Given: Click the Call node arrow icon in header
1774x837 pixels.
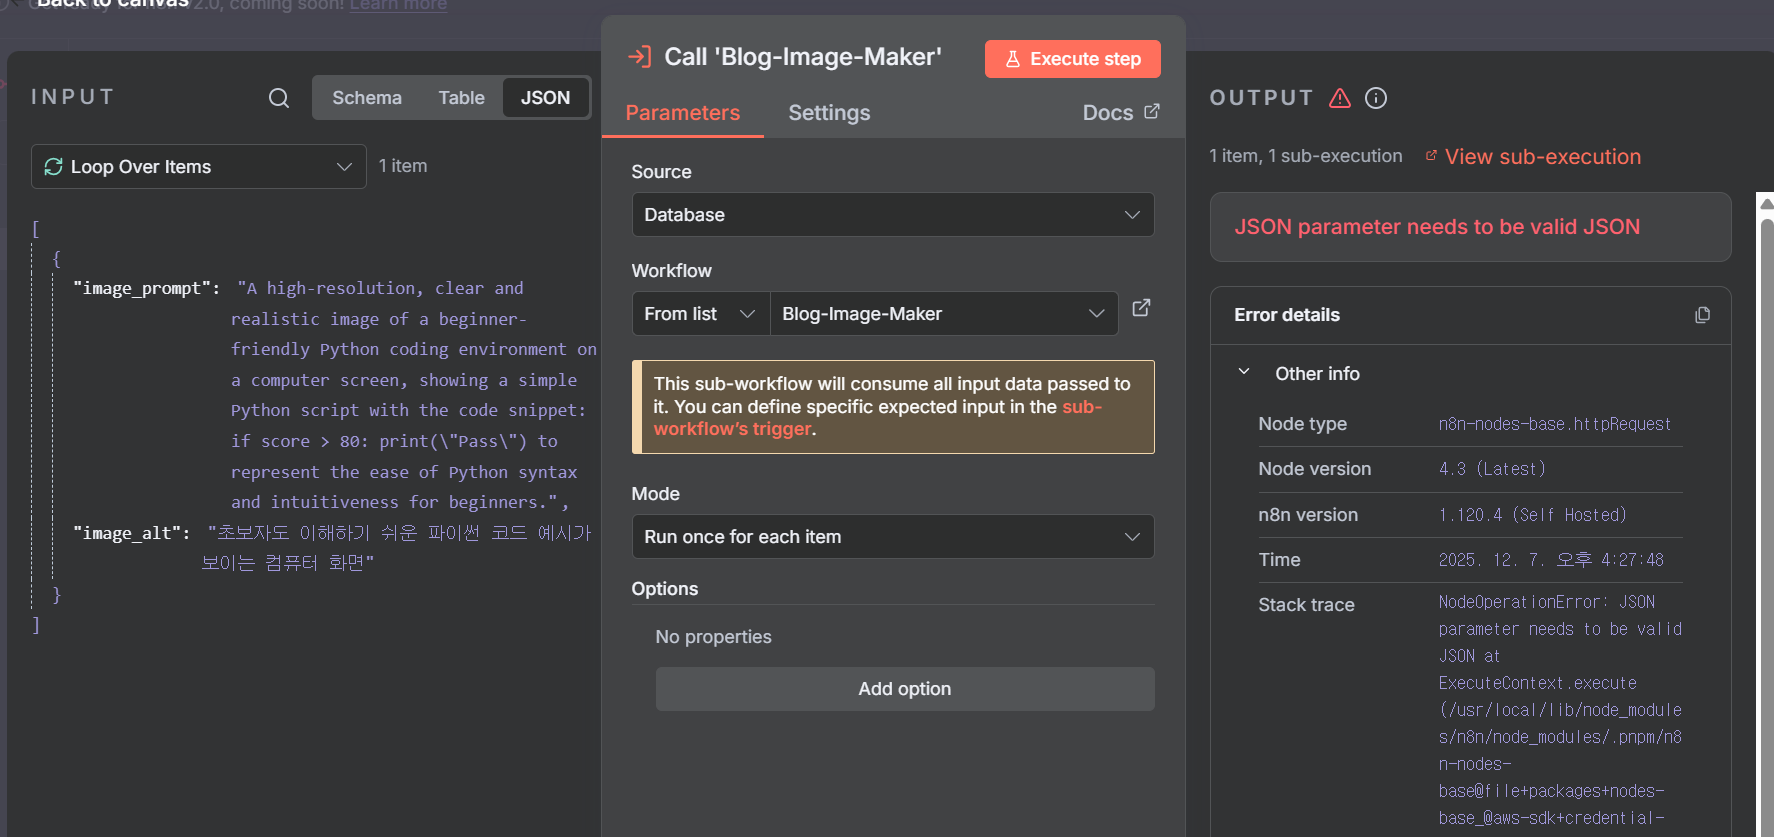Looking at the screenshot, I should (x=639, y=57).
